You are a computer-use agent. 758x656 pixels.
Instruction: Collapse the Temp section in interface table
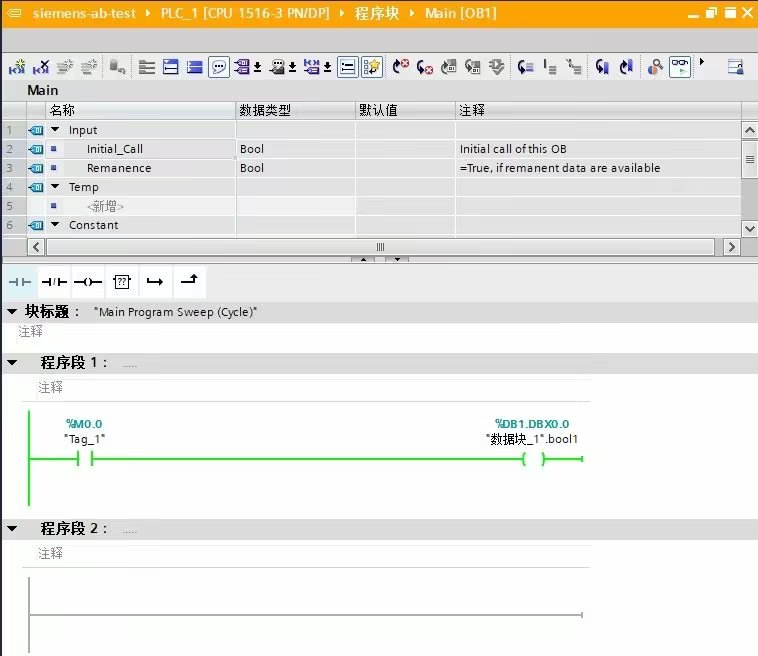coord(55,187)
